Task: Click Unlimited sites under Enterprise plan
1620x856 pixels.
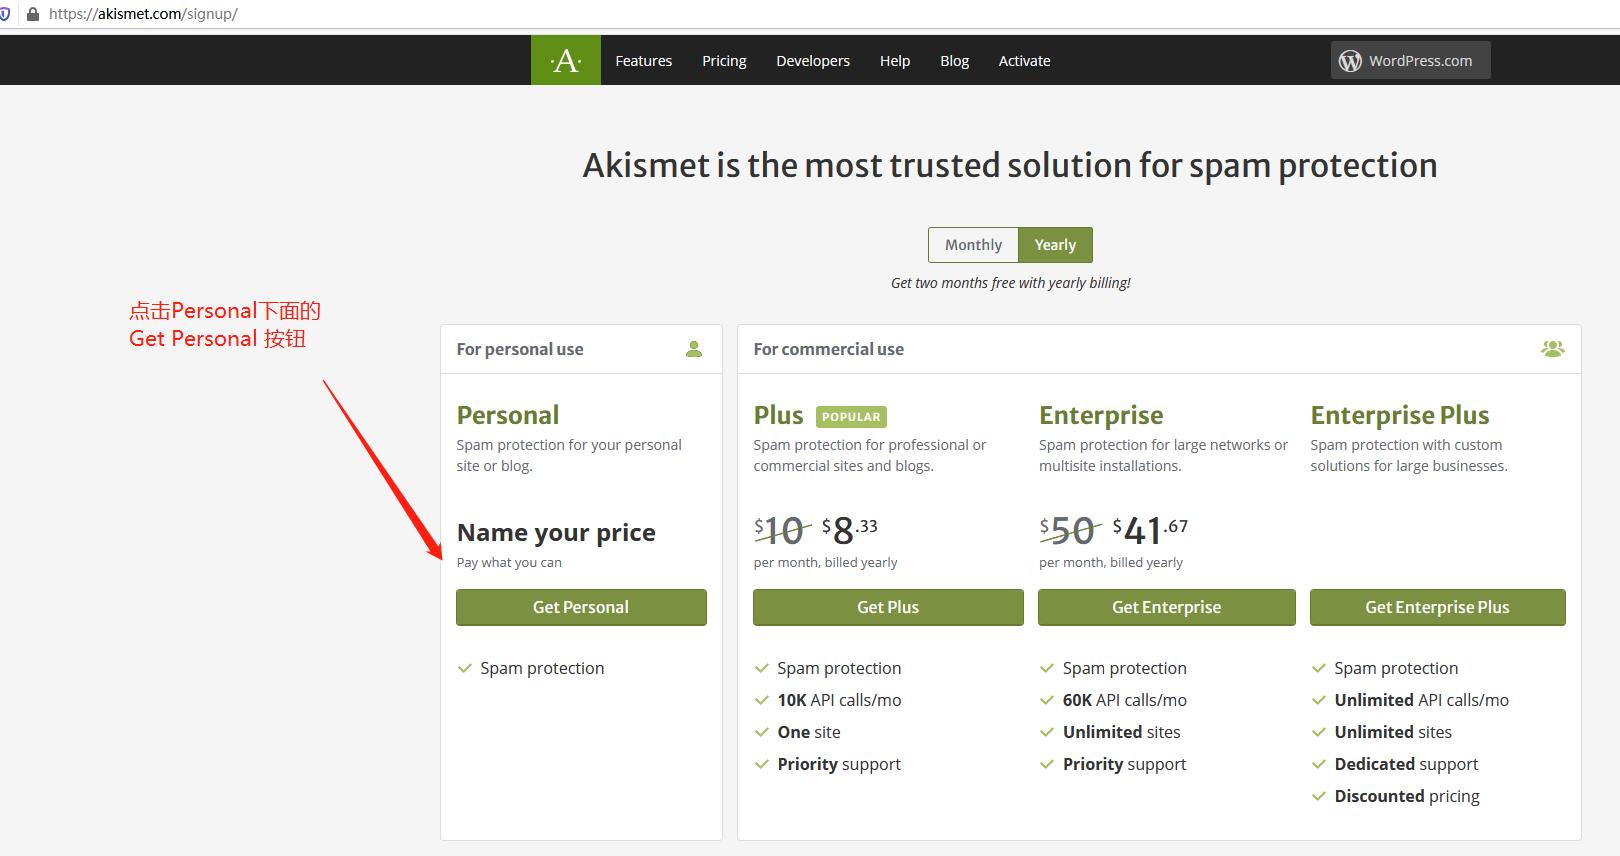Action: click(1121, 732)
